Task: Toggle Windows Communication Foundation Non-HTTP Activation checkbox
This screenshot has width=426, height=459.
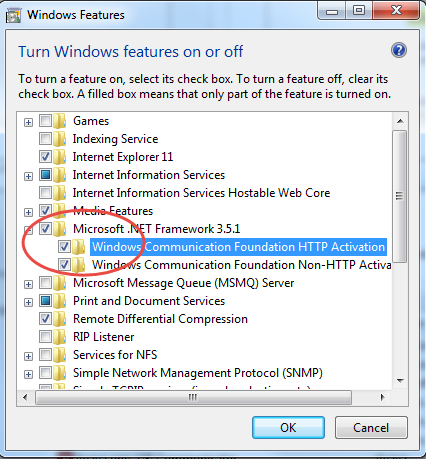Action: click(x=64, y=265)
